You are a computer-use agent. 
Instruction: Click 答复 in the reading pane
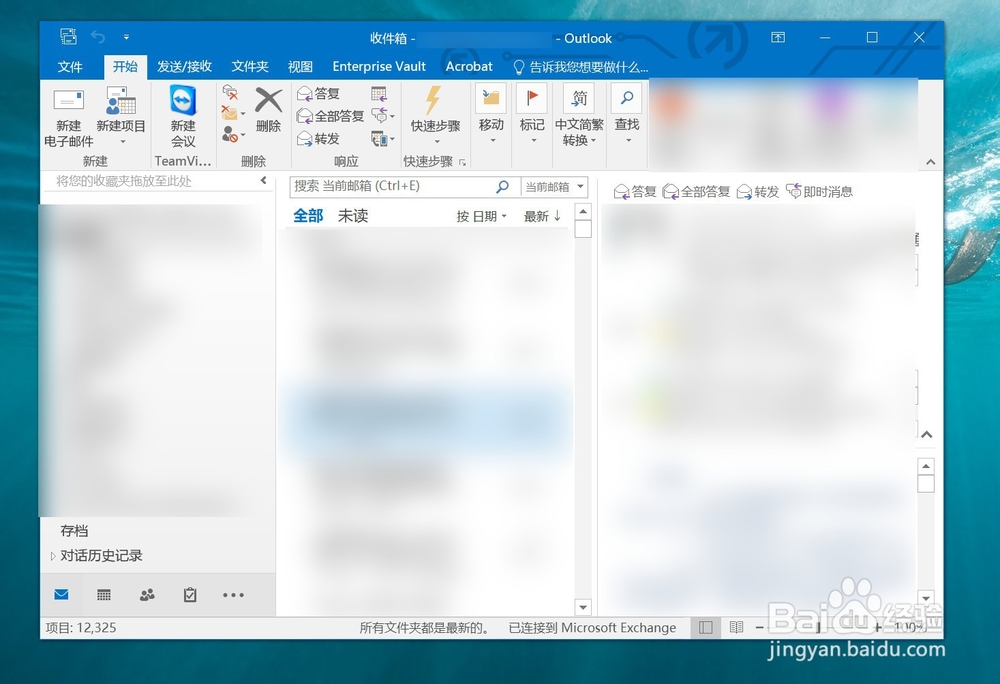coord(635,191)
